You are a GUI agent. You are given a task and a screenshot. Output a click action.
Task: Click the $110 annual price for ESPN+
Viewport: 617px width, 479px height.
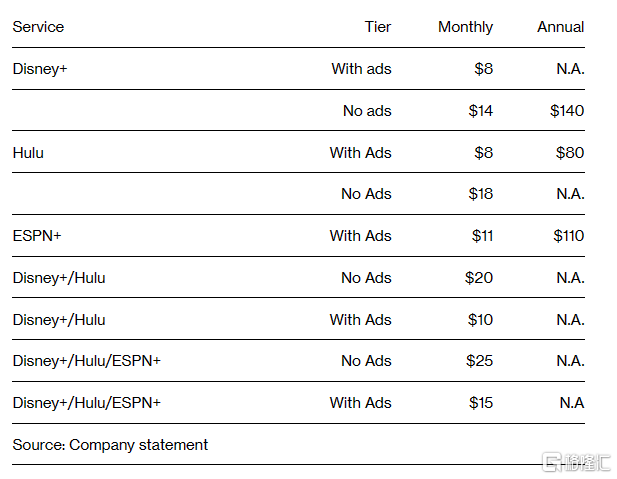coord(568,236)
